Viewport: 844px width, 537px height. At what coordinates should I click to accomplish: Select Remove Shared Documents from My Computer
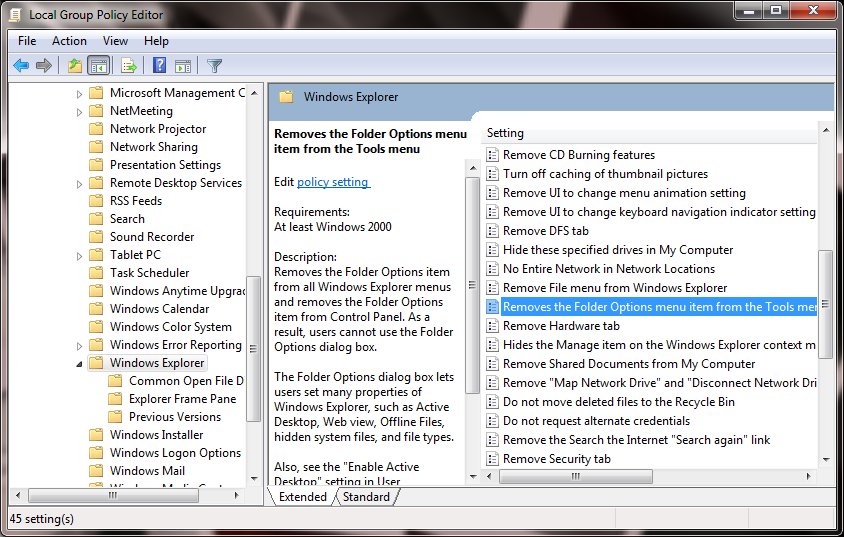(x=629, y=364)
